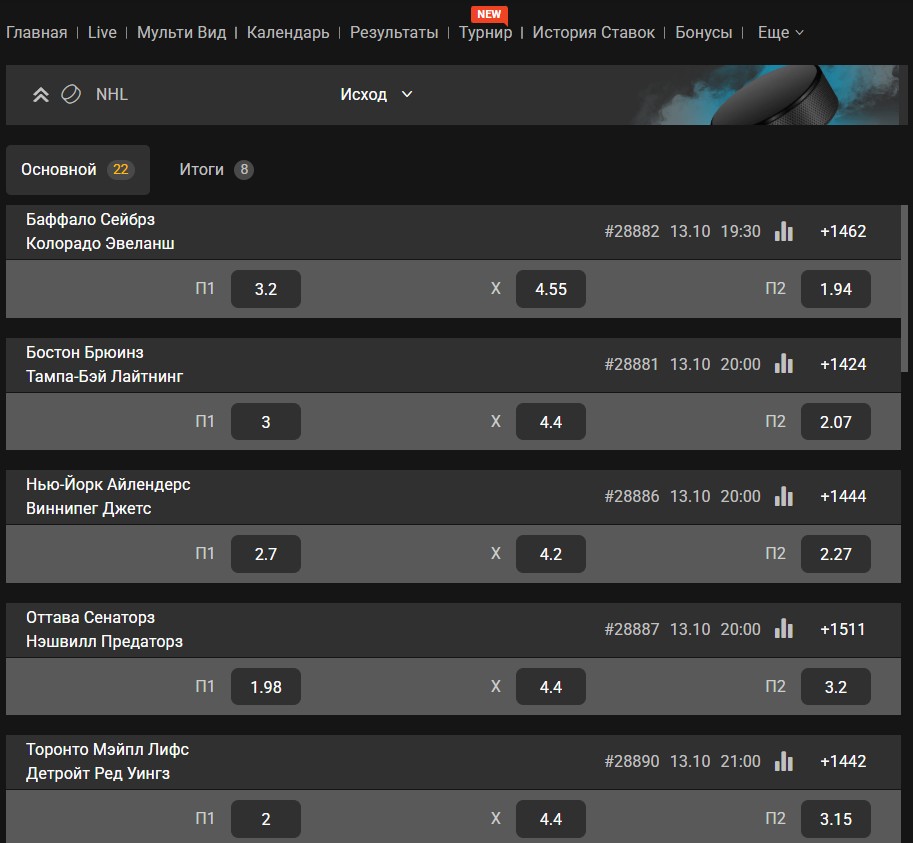Screen dimensions: 913x843
Task: Bet П1 at 3 on Бостон Брюинз
Action: click(x=266, y=422)
